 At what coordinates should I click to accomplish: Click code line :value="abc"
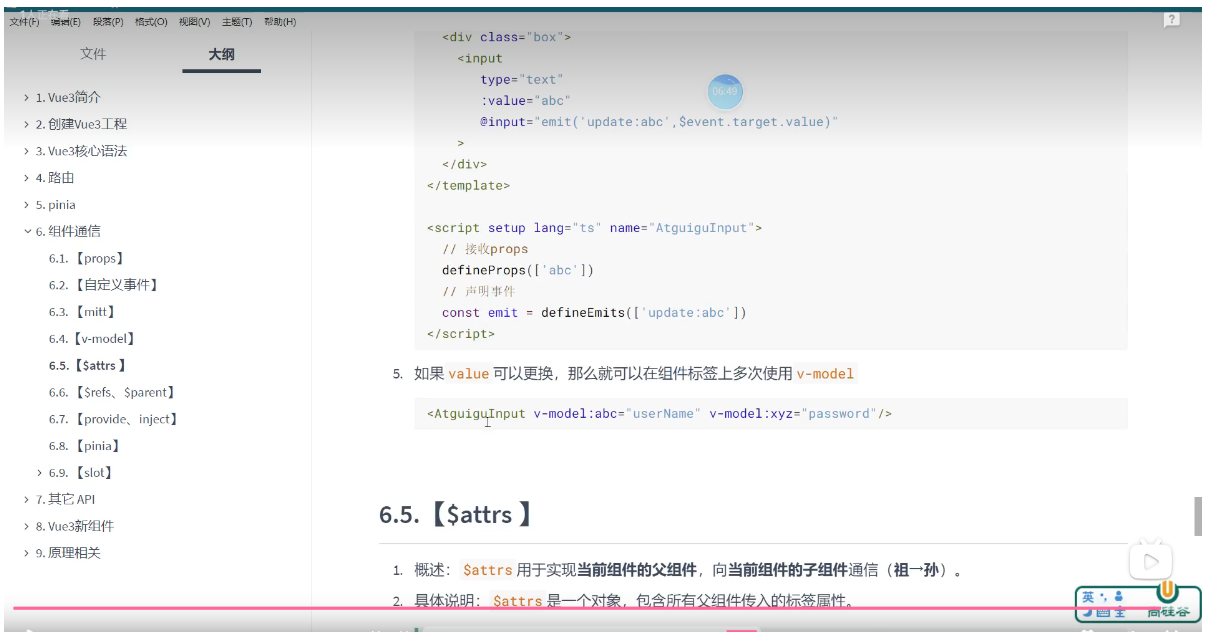point(525,101)
